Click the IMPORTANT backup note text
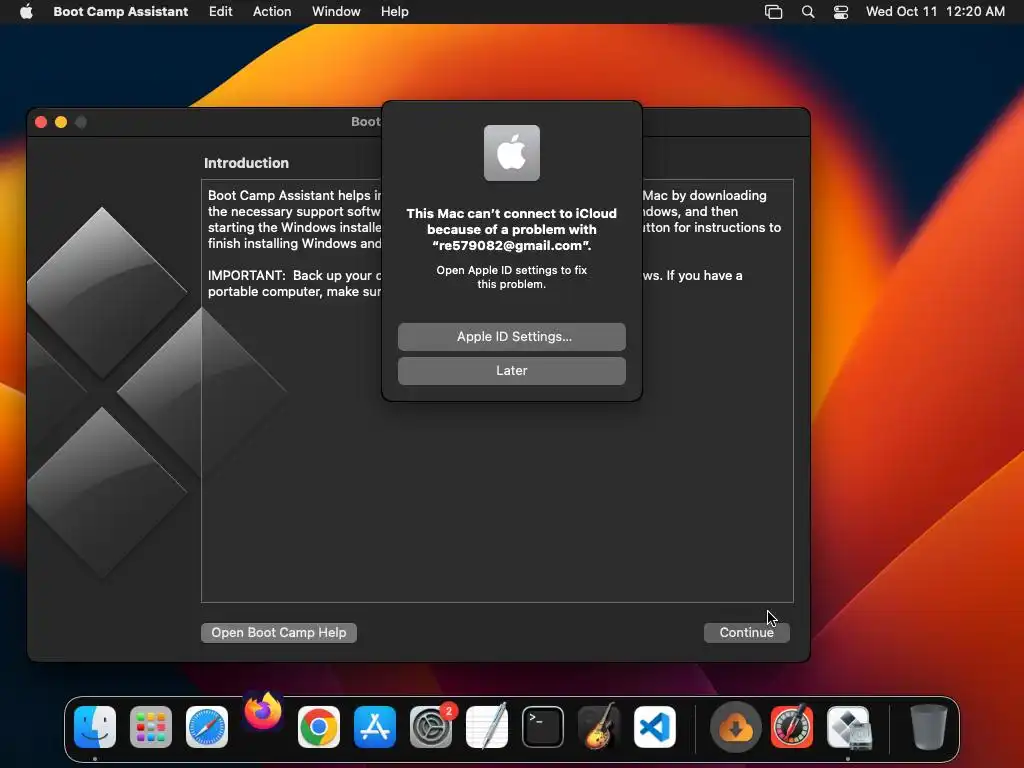 coord(294,283)
